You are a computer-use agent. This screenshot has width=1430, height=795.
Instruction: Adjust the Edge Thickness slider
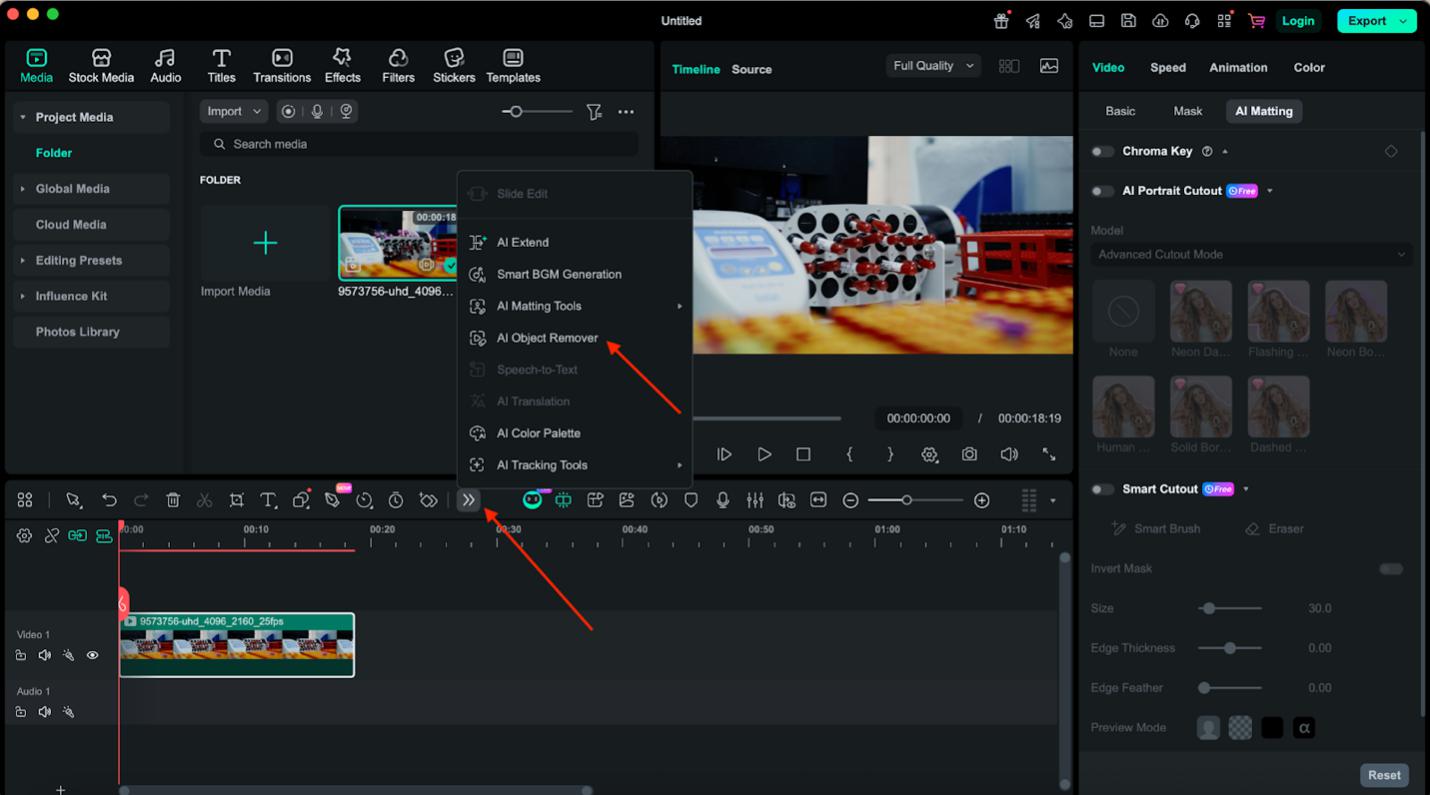click(x=1230, y=648)
